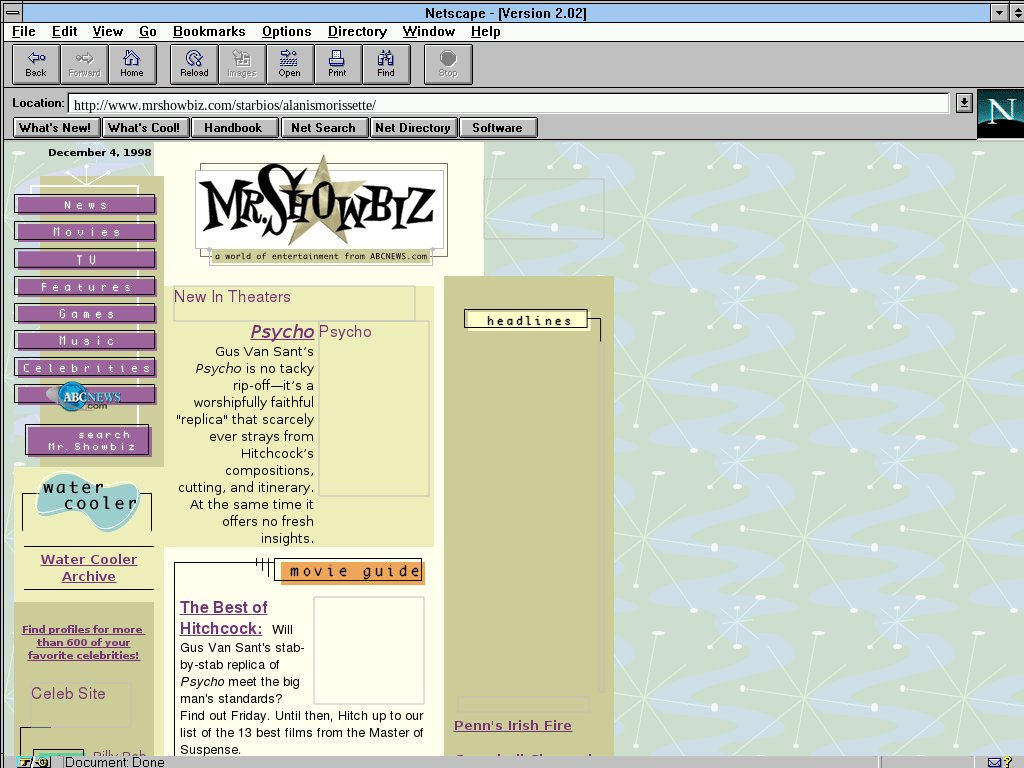Follow the Water Cooler Archive link
The image size is (1024, 768).
[88, 568]
